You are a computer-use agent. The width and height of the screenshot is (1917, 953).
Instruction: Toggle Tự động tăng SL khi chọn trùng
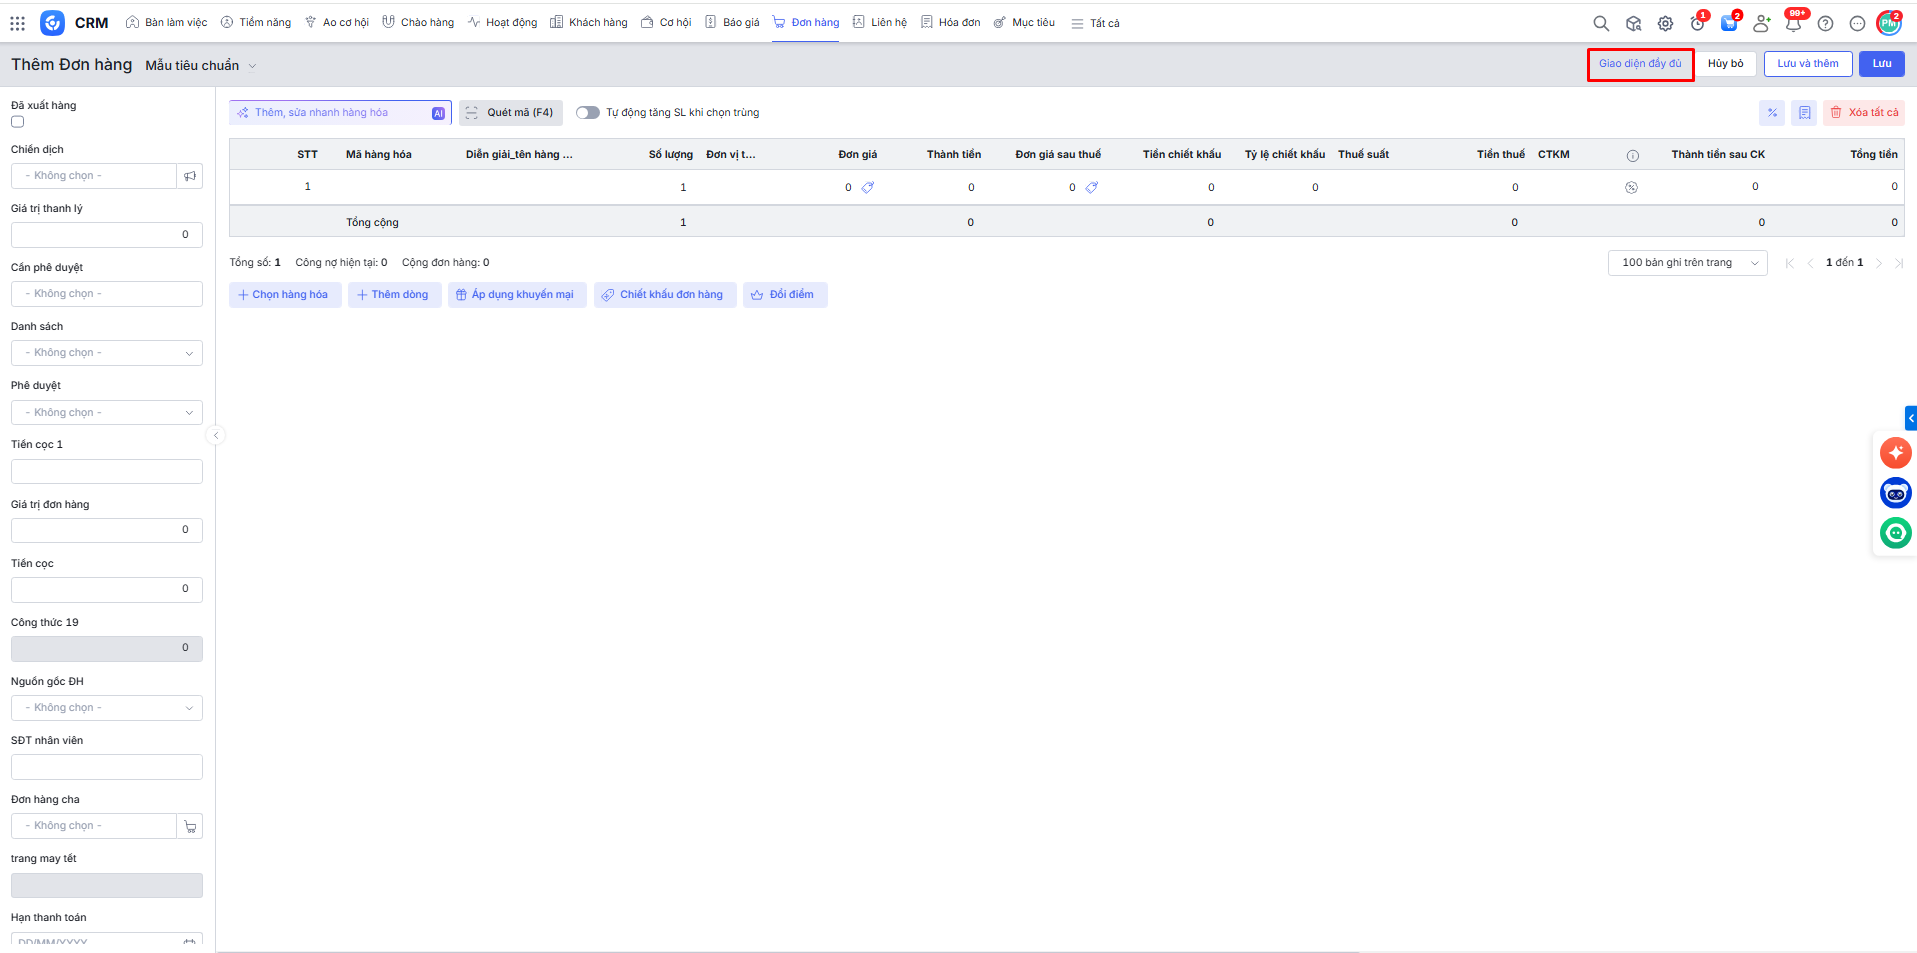587,113
